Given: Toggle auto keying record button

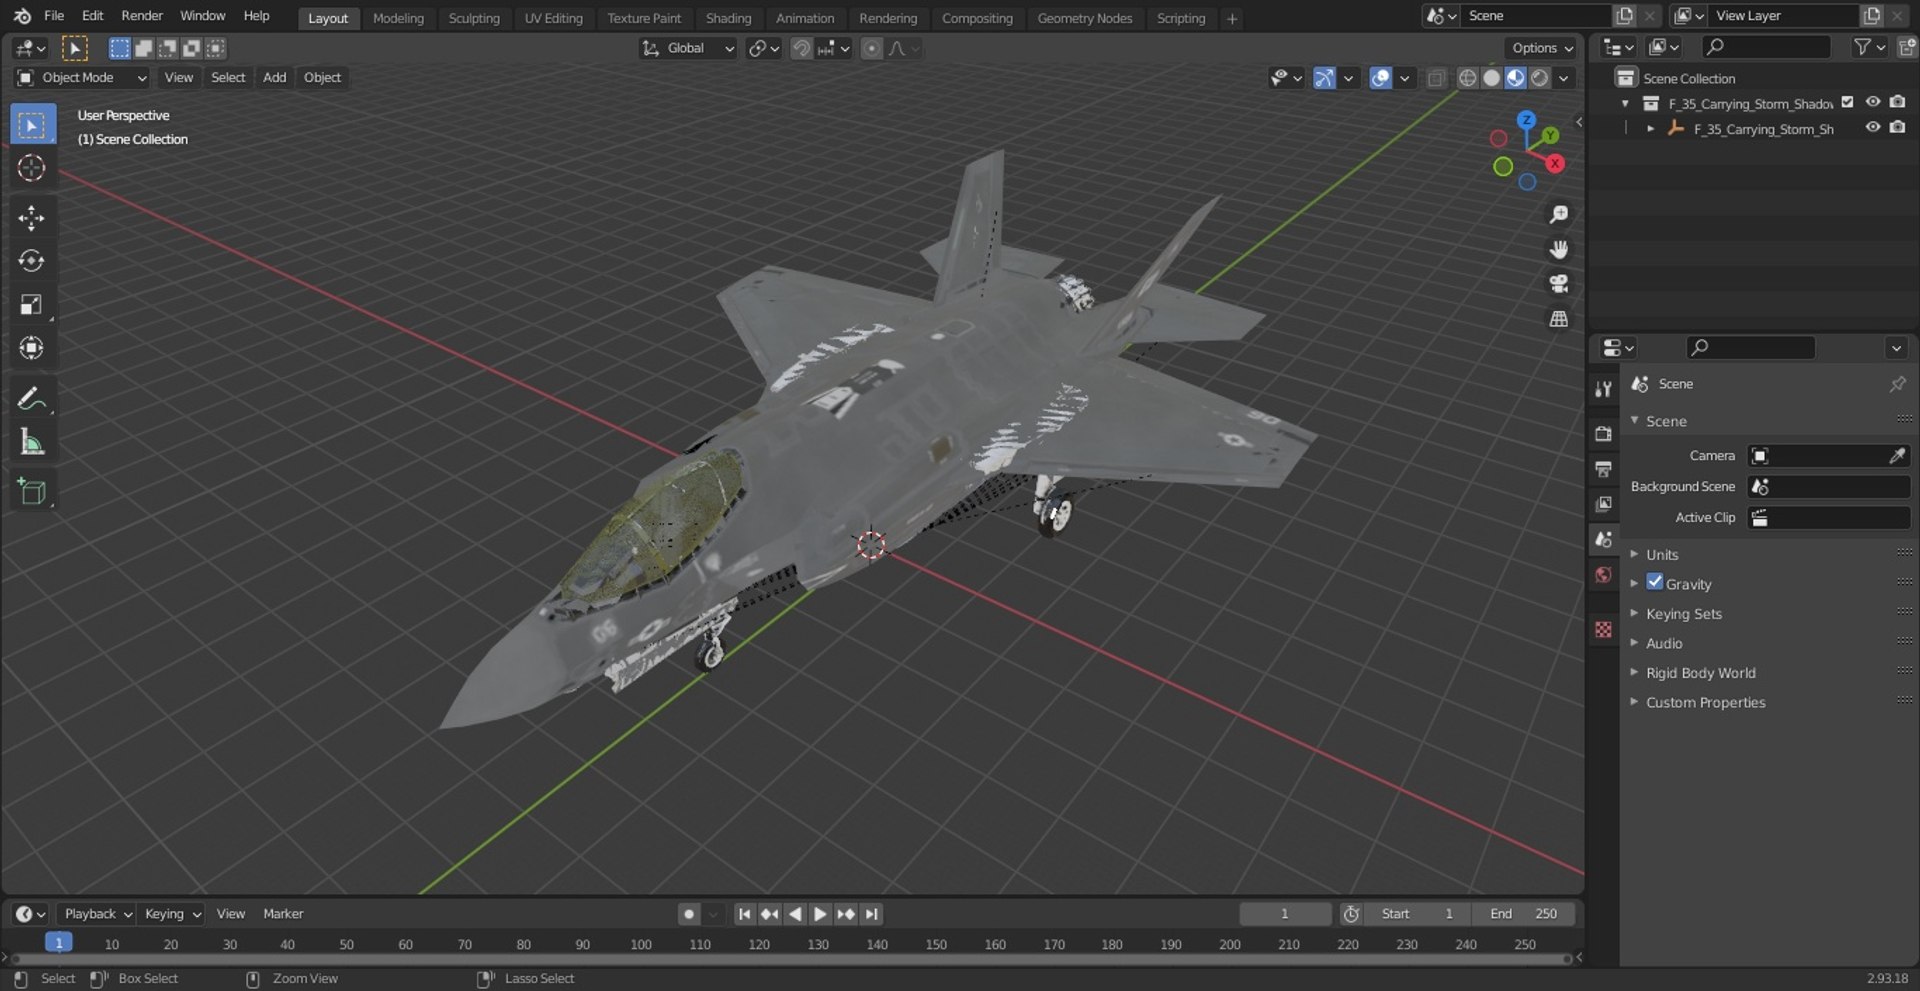Looking at the screenshot, I should pos(688,914).
